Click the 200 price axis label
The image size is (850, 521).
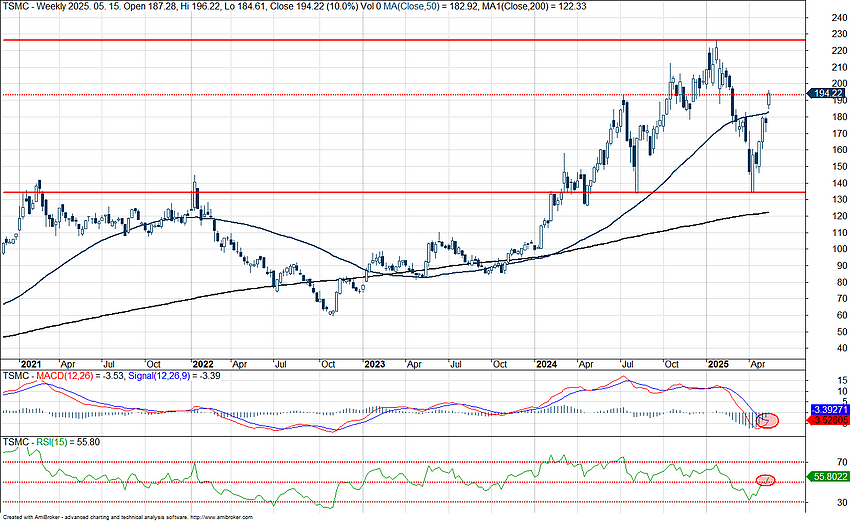pyautogui.click(x=840, y=84)
